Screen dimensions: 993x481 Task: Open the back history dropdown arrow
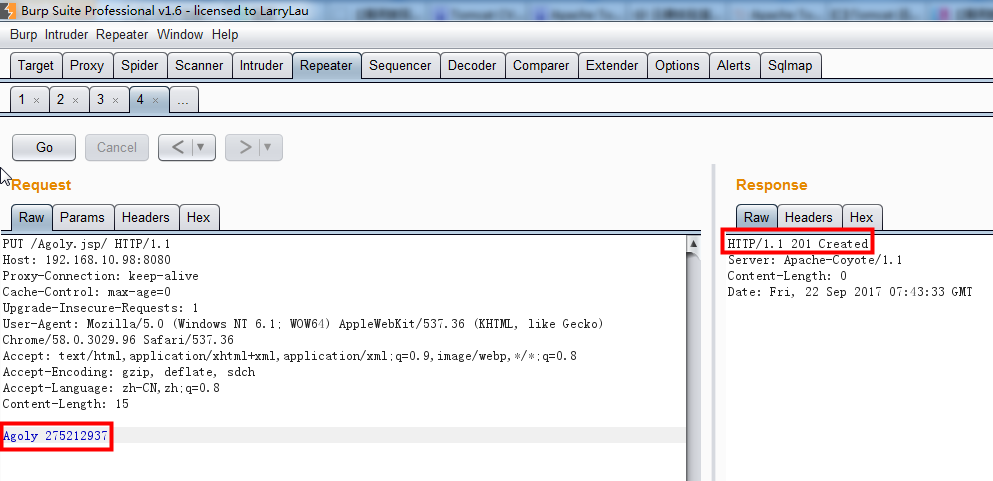(201, 147)
